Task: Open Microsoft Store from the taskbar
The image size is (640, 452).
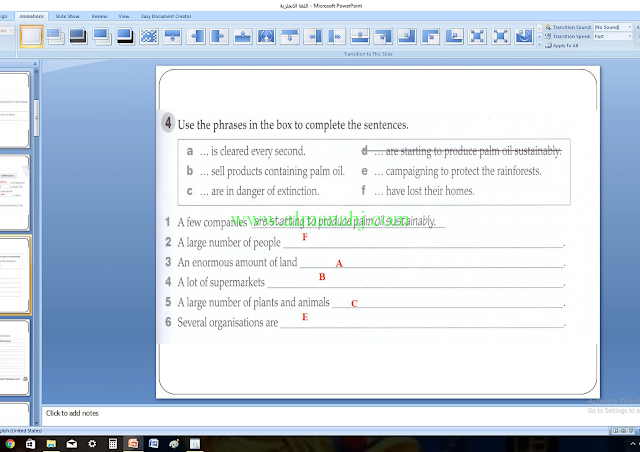Action: [31, 443]
